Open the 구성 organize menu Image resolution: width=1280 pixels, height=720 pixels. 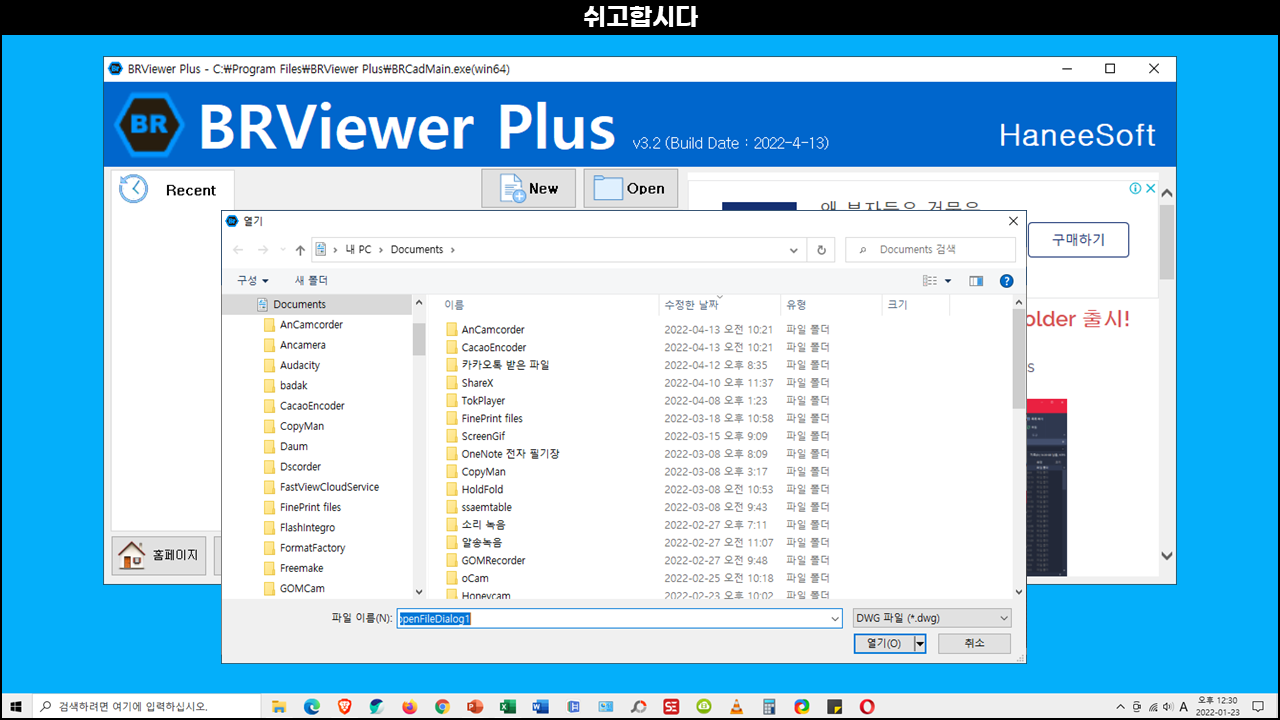[x=252, y=281]
